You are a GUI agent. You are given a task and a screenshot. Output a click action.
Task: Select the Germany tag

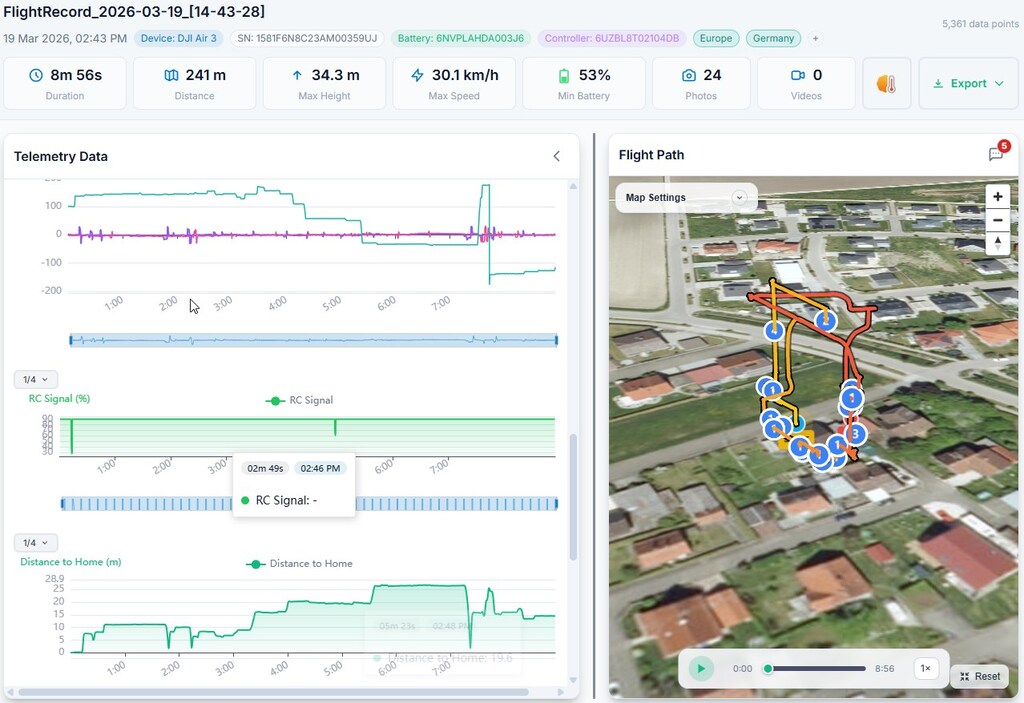[x=773, y=39]
